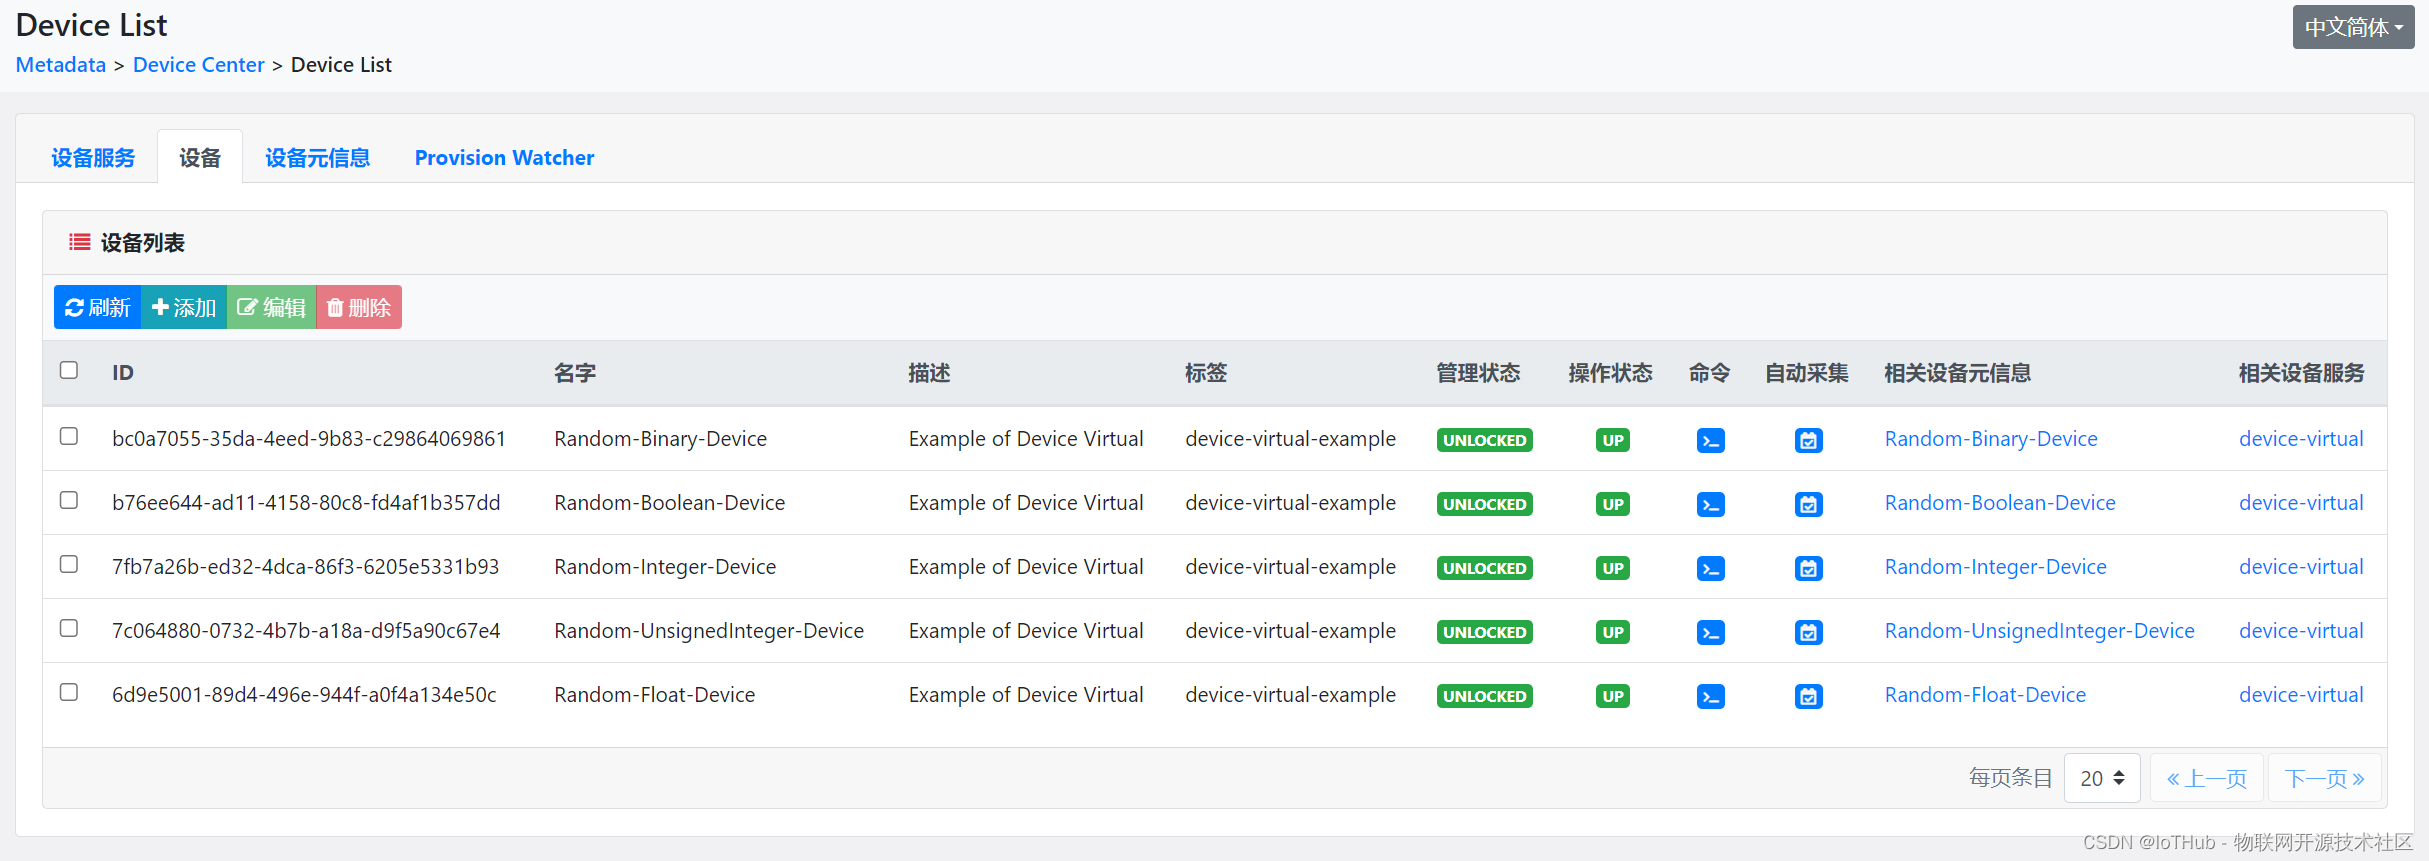2429x861 pixels.
Task: Open device-virtual service link in Random-Binary-Device row
Action: tap(2301, 439)
